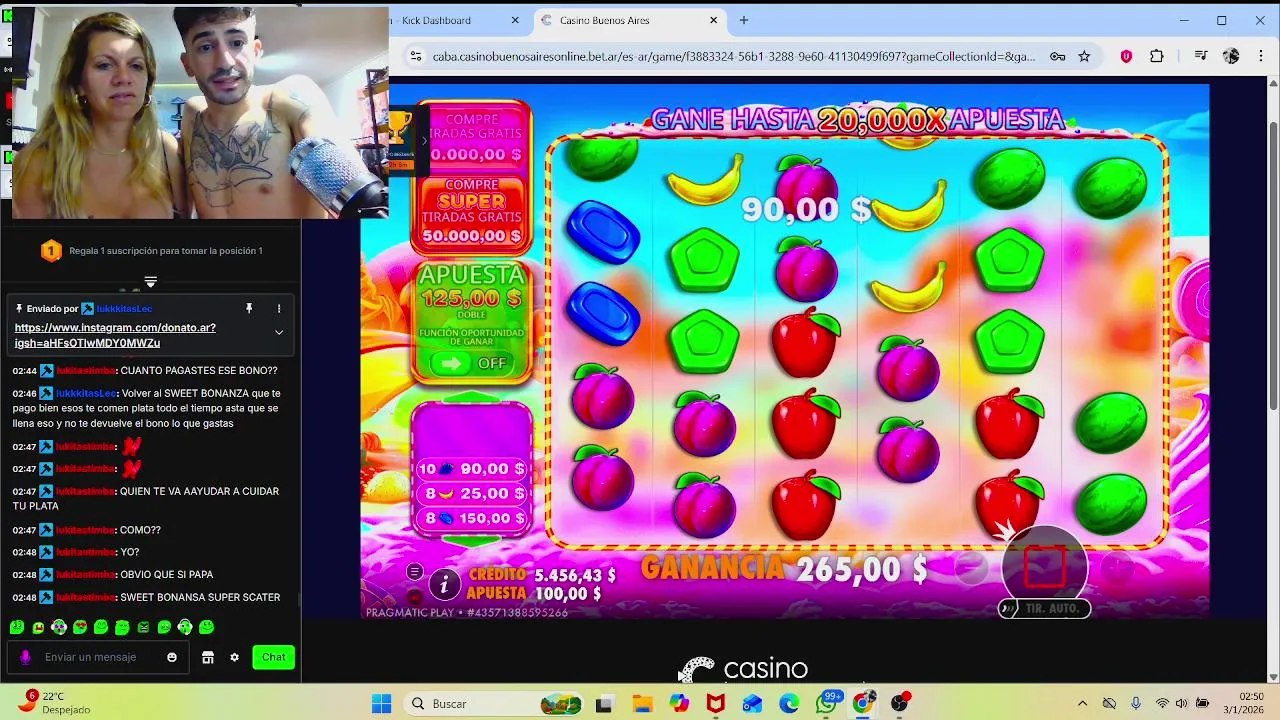1280x720 pixels.
Task: Open a new browser tab
Action: (743, 20)
